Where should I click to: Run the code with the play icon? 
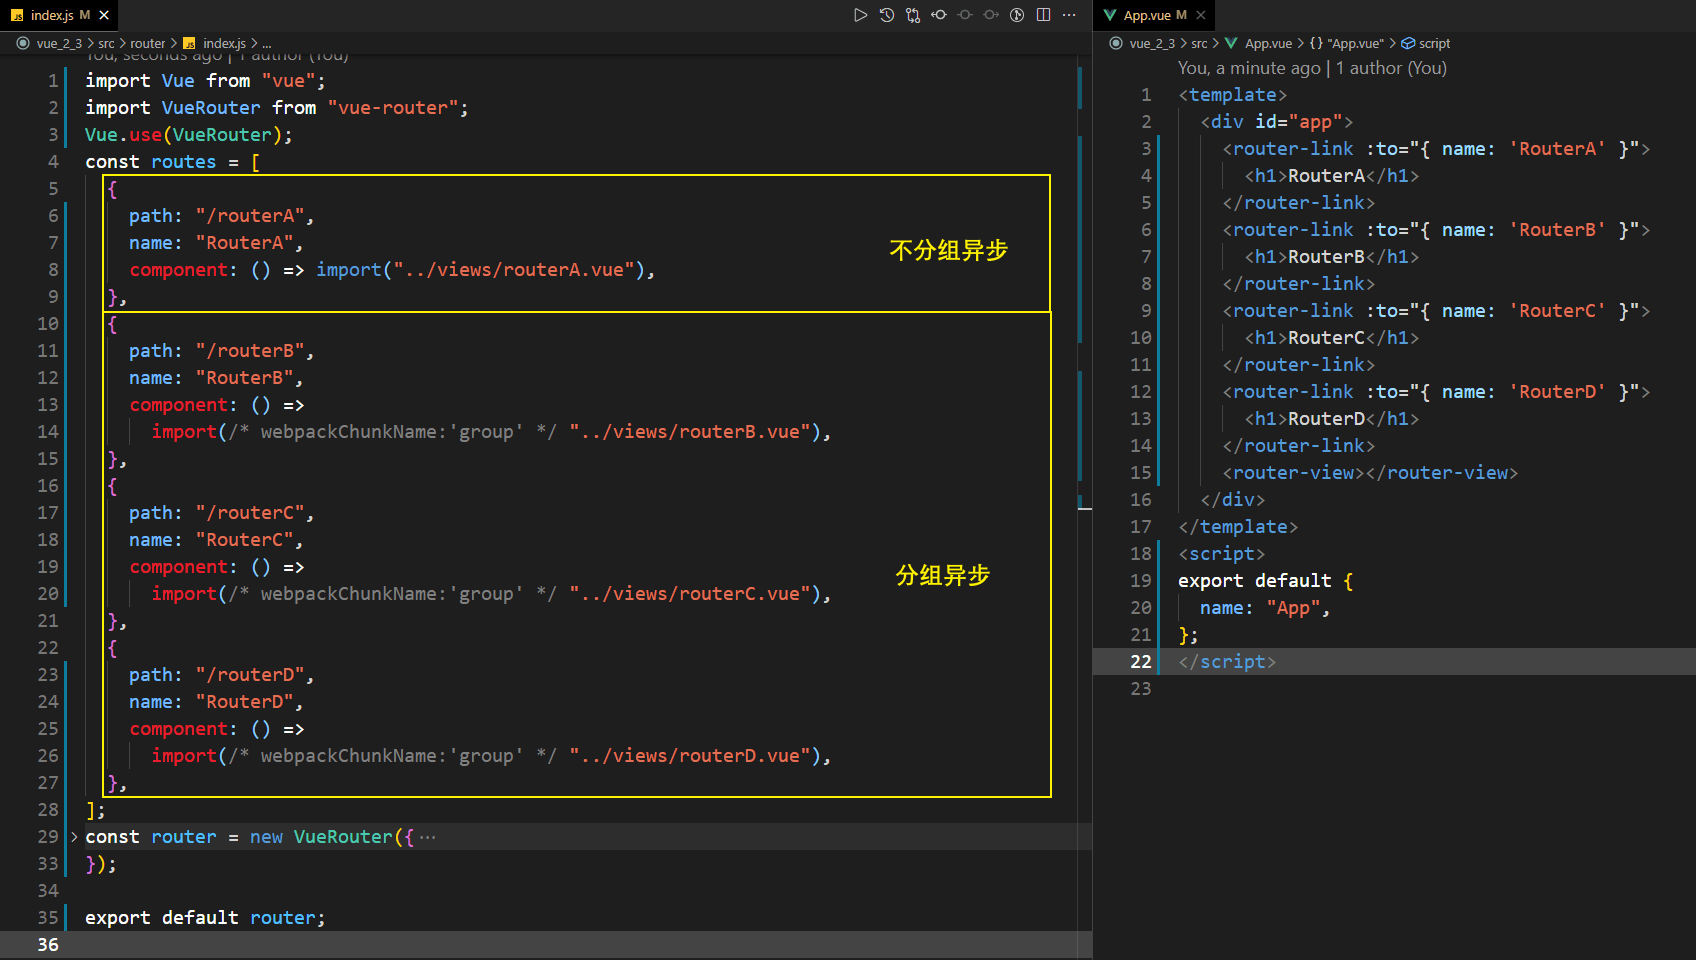(x=860, y=15)
